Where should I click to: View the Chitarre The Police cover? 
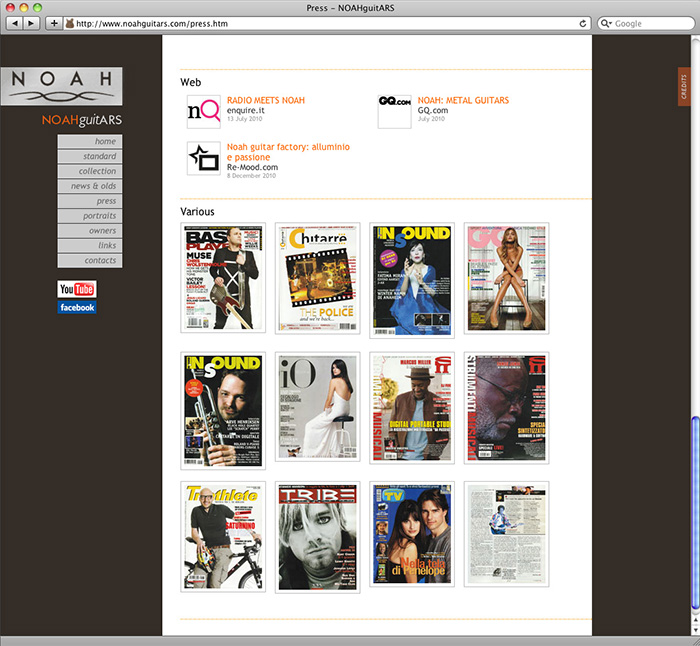pos(317,278)
